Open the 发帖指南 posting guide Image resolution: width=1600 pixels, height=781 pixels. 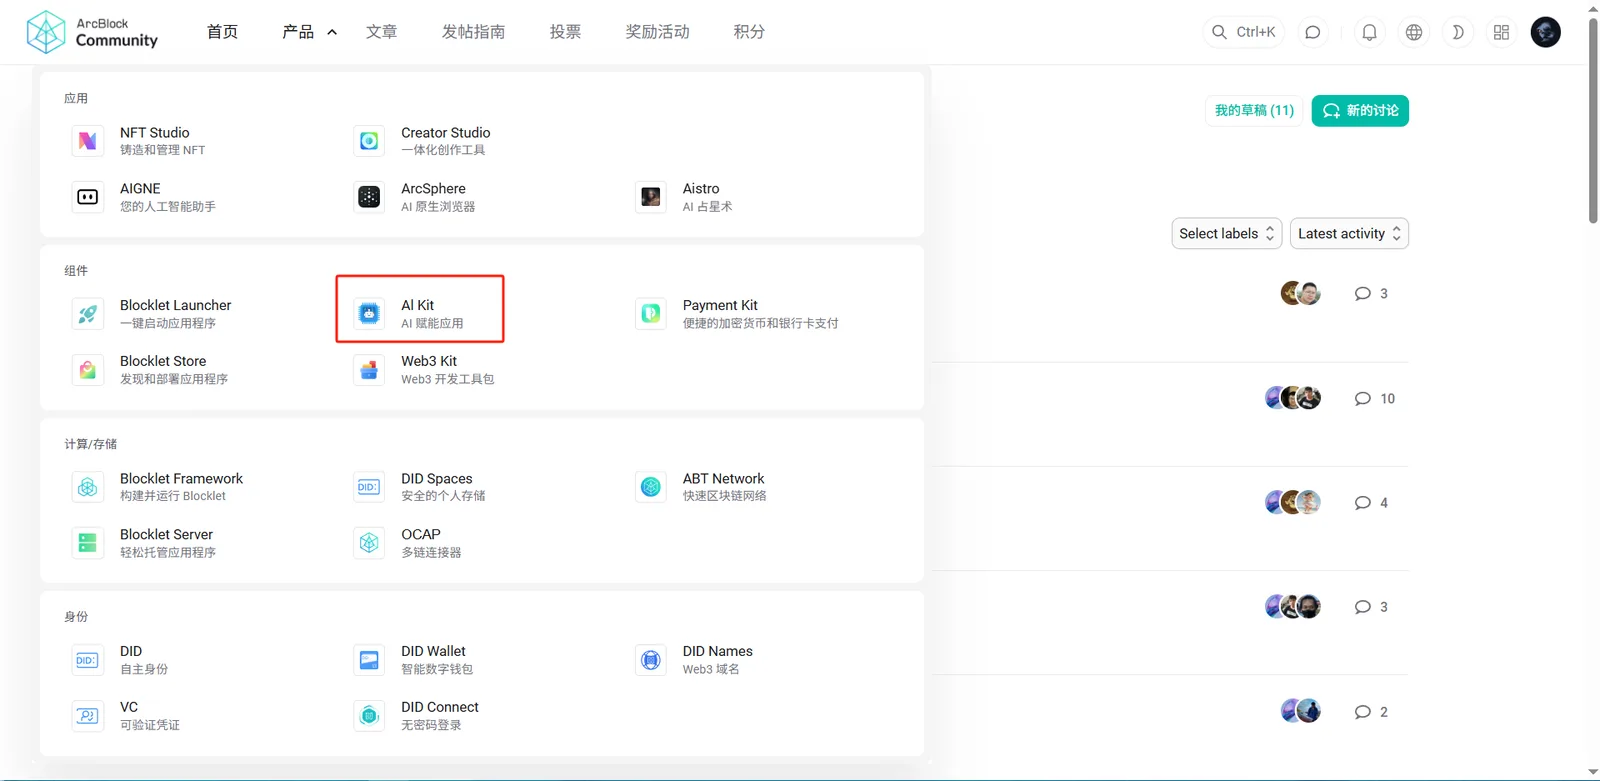(473, 32)
